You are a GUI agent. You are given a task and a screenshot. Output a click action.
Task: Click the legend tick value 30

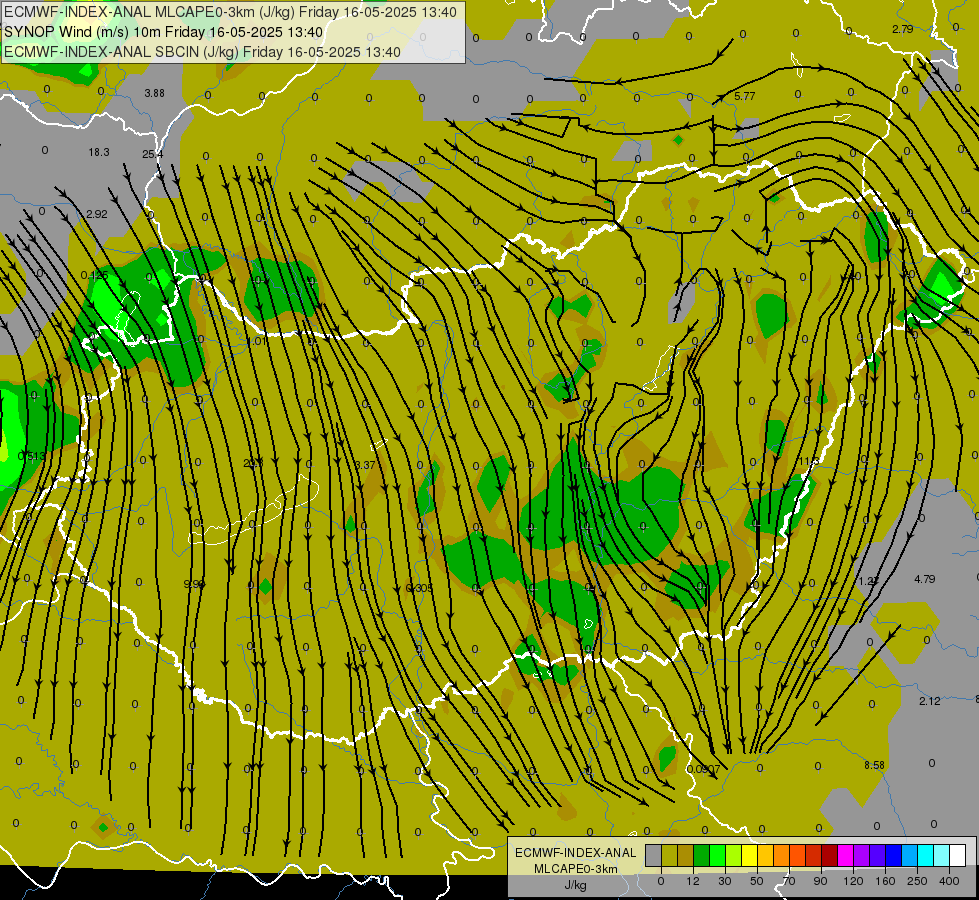pos(725,881)
